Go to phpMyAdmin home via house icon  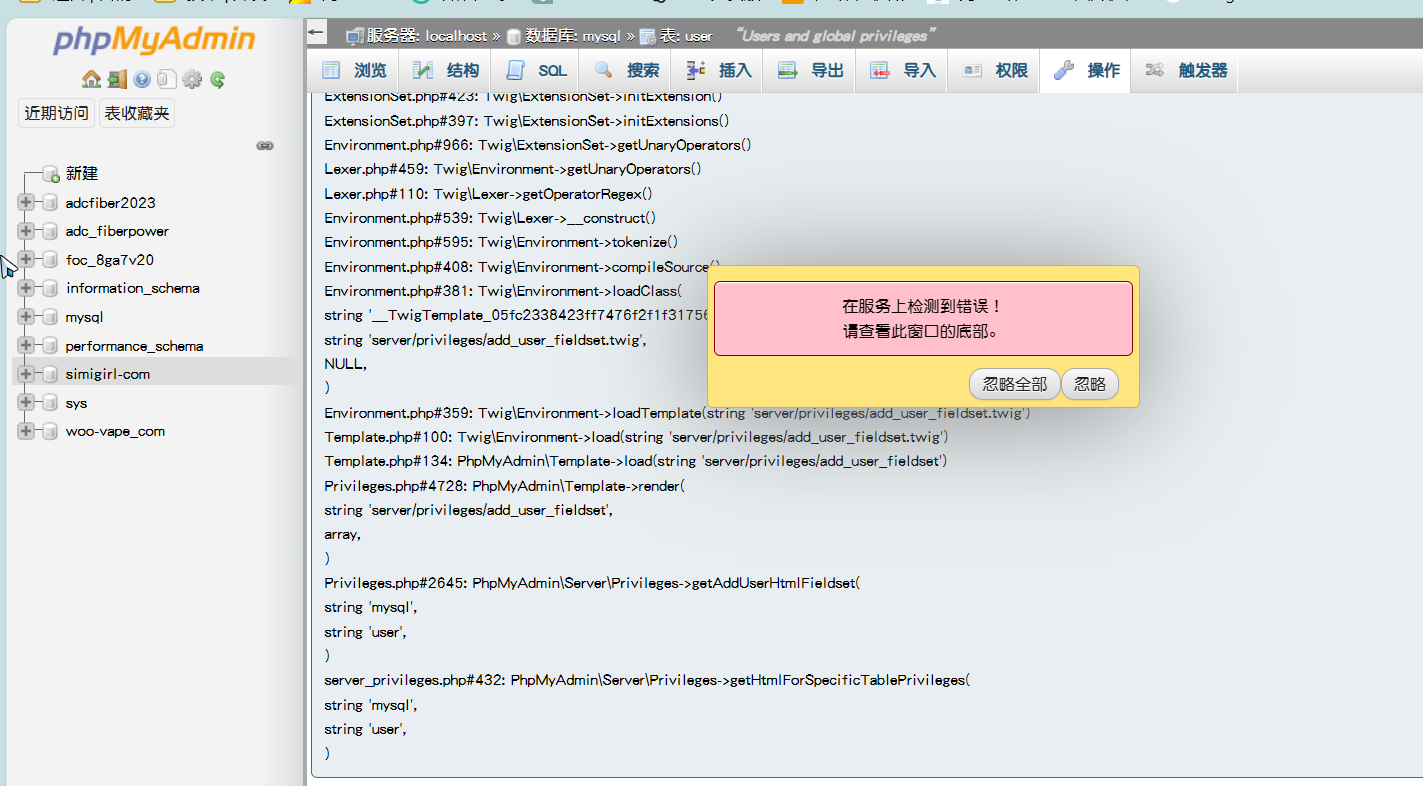point(91,79)
